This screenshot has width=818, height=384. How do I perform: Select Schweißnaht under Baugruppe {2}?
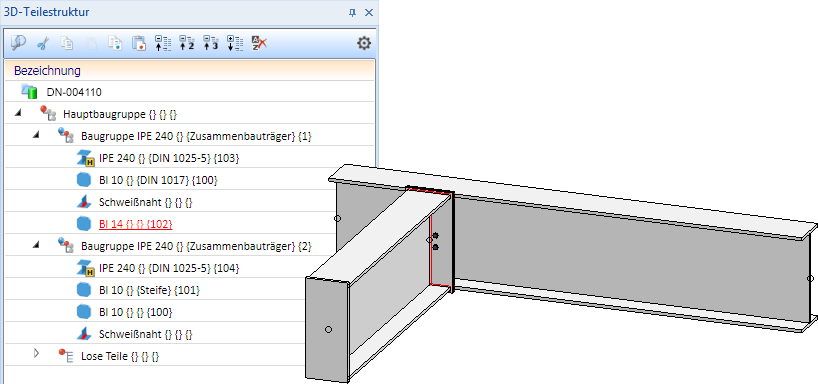pyautogui.click(x=146, y=334)
